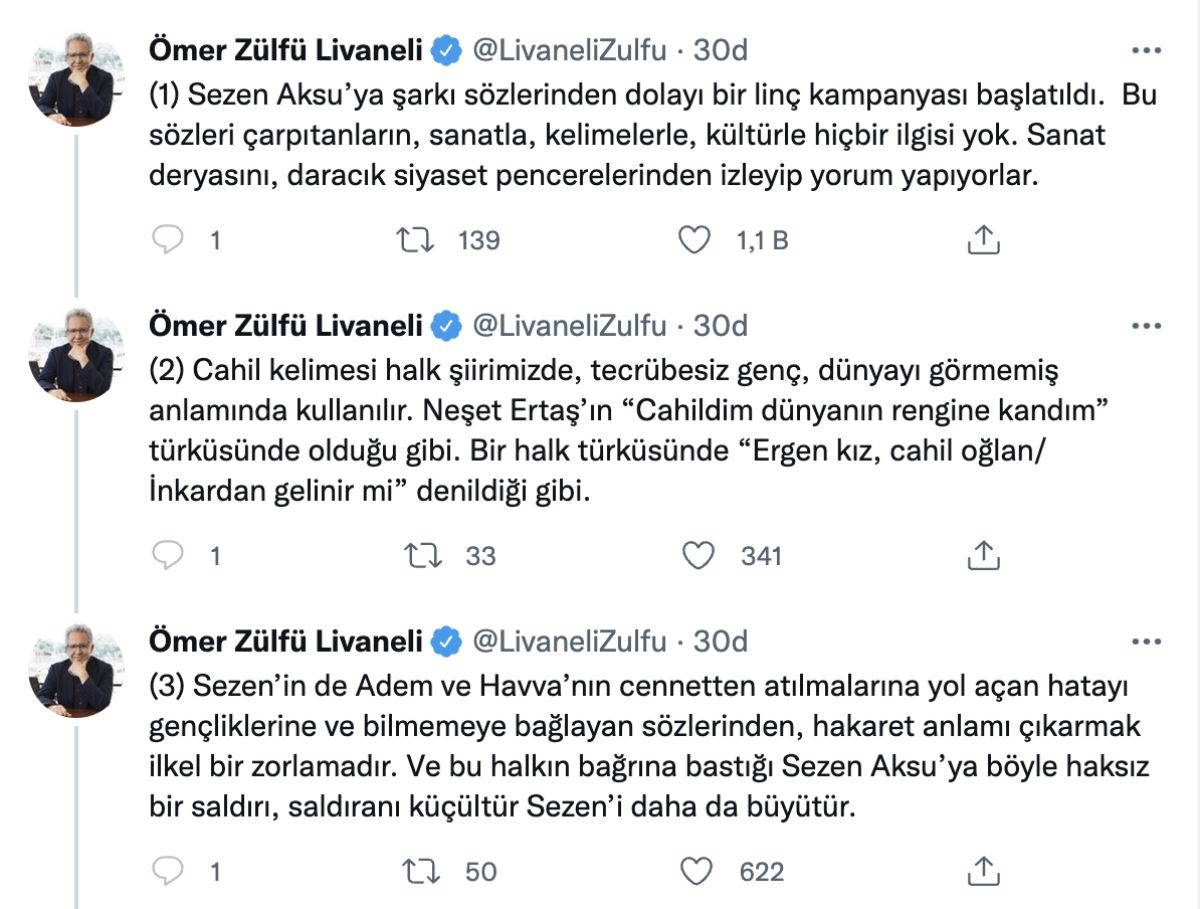The image size is (1200, 909).
Task: Like the first tweet with 1,1 B likes
Action: point(694,240)
